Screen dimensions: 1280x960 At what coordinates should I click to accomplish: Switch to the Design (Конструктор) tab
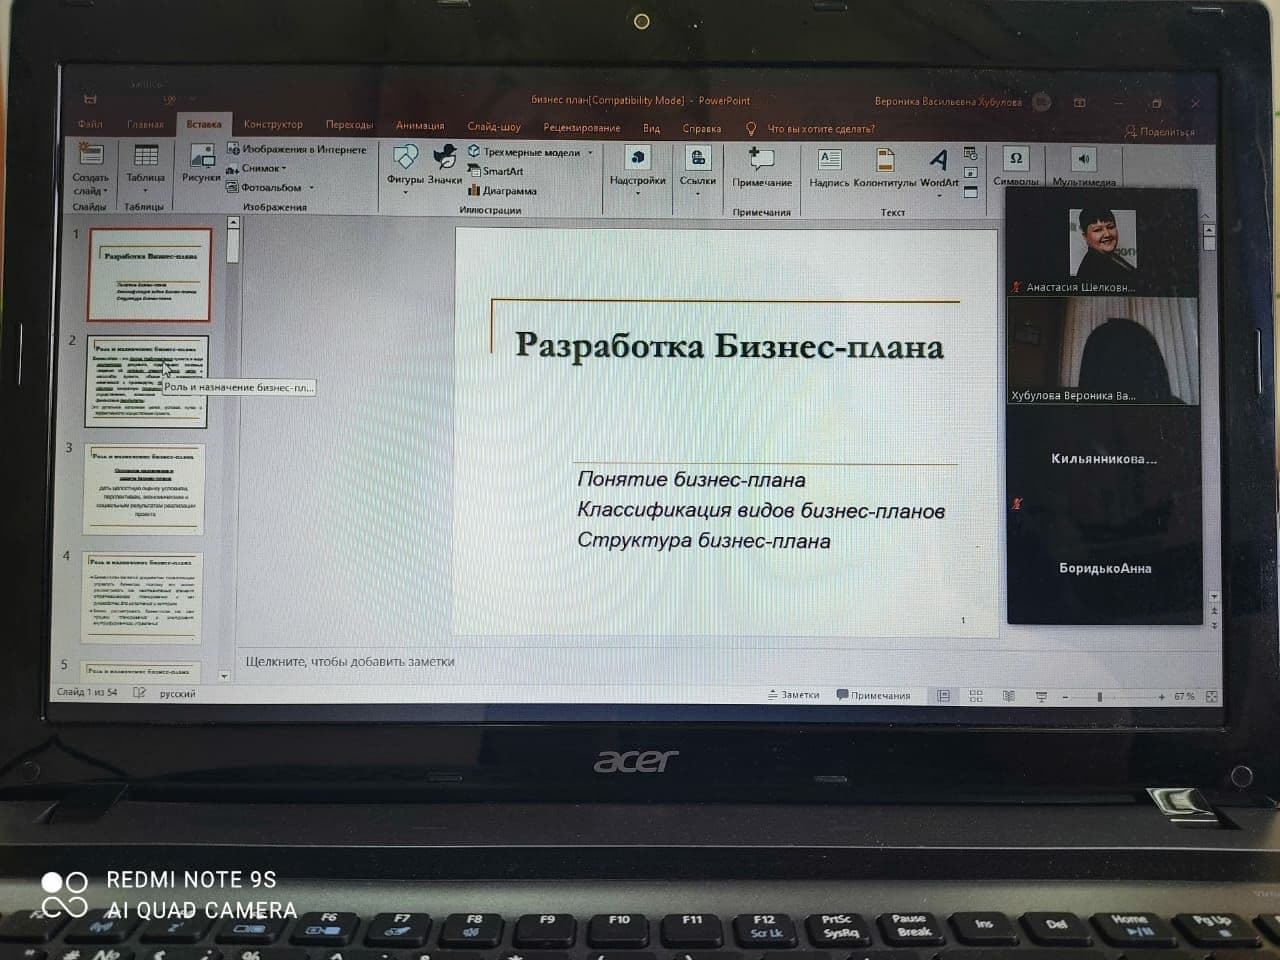(x=273, y=124)
